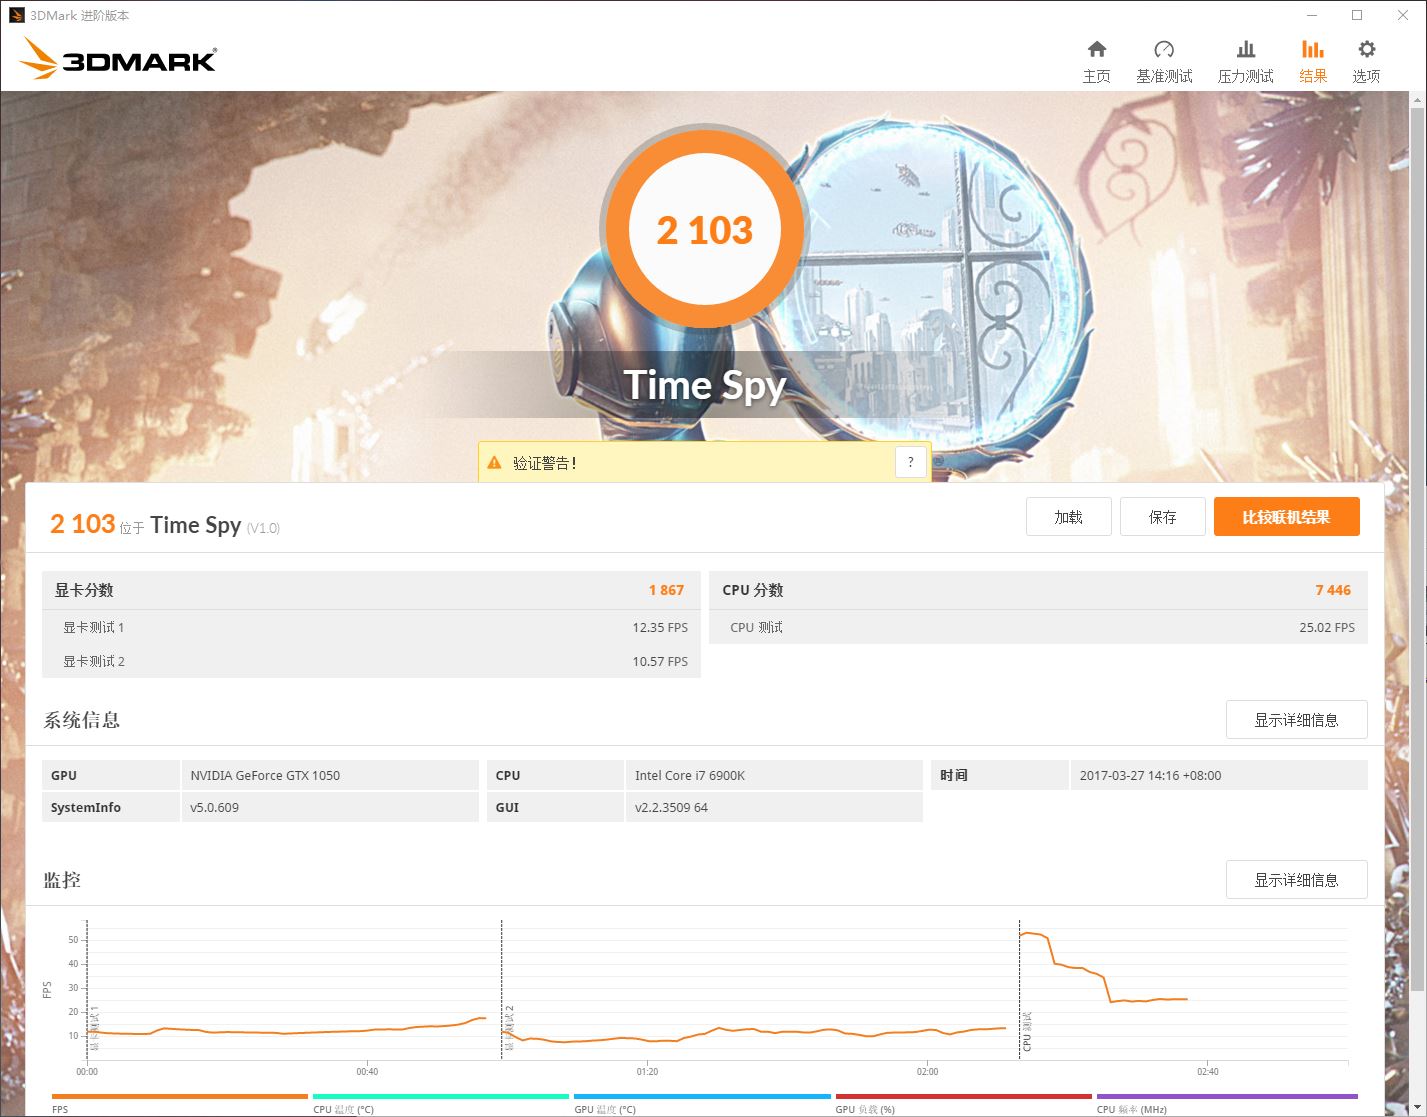1427x1117 pixels.
Task: Open the 主页 home icon
Action: [1097, 50]
